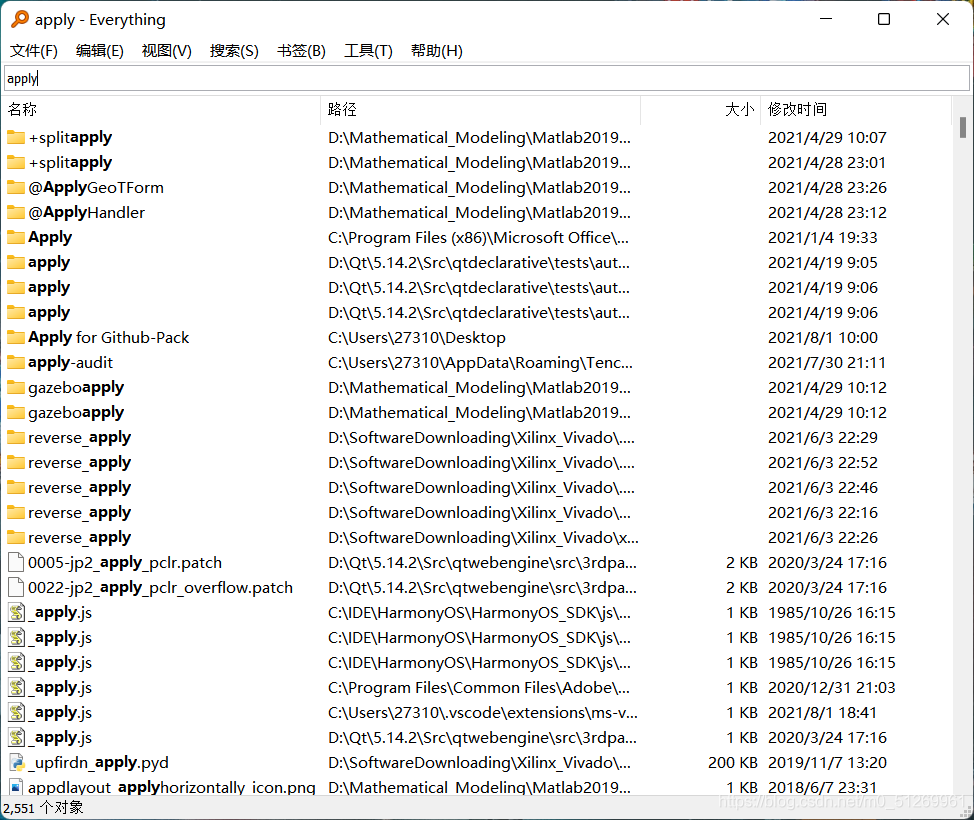Click folder icon of reverse_apply dated 2021/6/3 22:26

[16, 537]
